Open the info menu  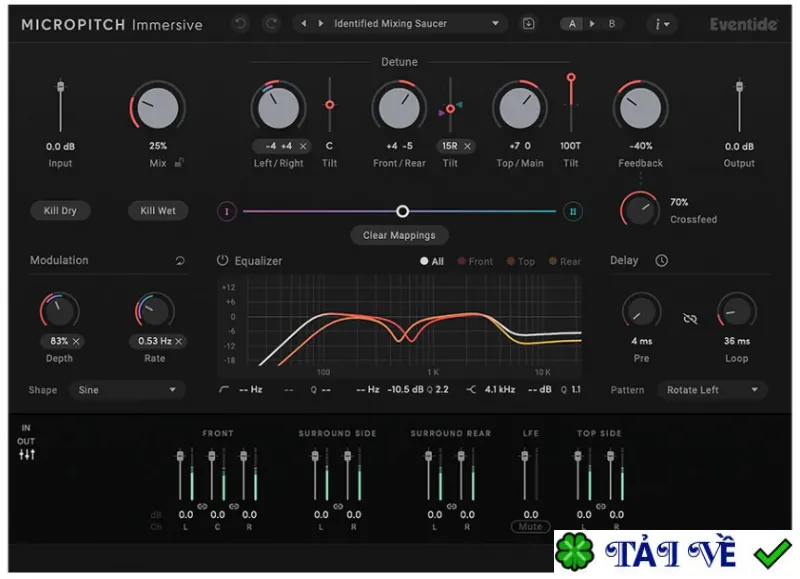click(662, 24)
